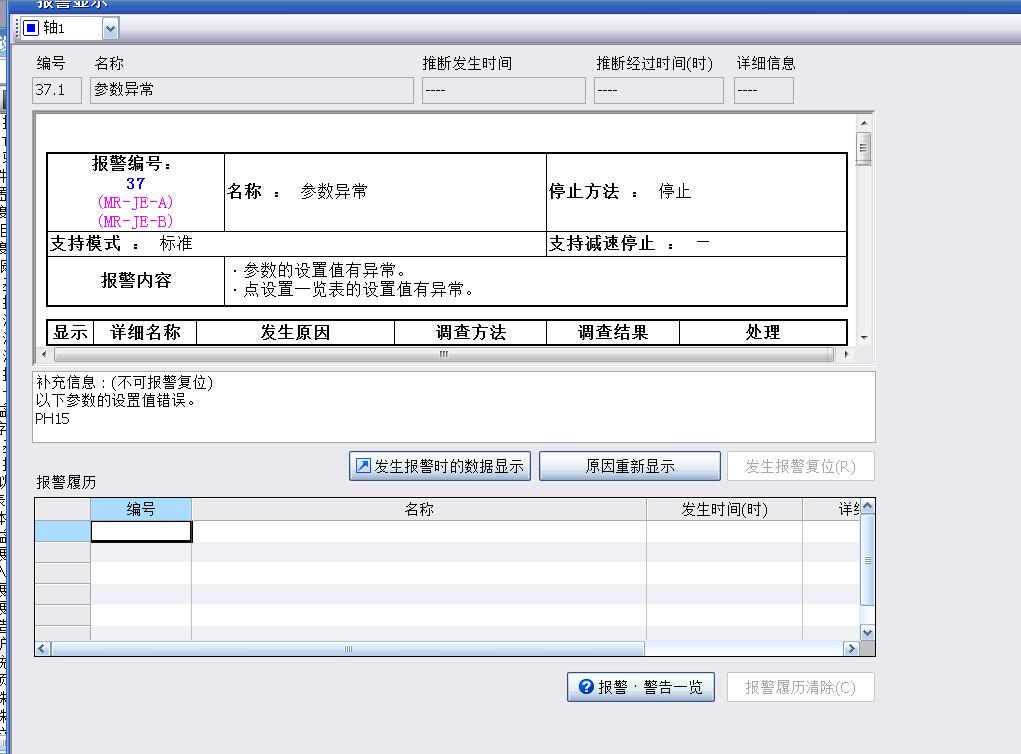Open the 报警·警告一览 help list

click(640, 687)
